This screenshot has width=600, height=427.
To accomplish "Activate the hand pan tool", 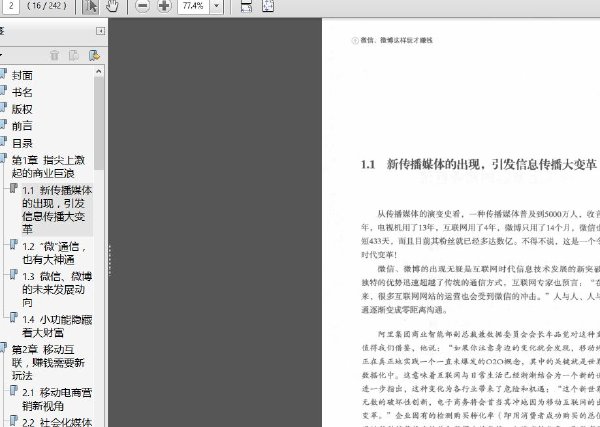I will pos(112,6).
